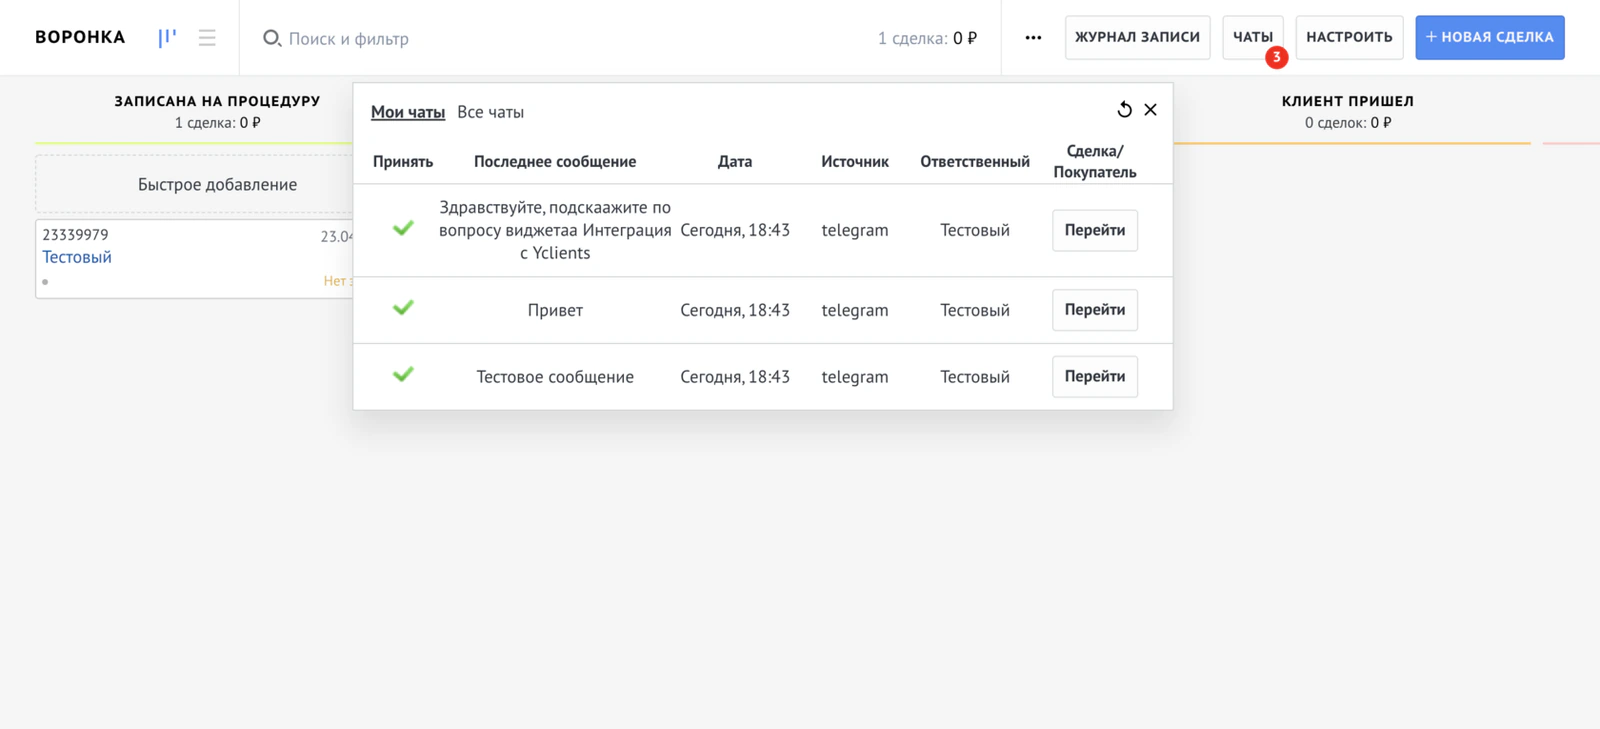Switch to pipeline kanban view icon

pyautogui.click(x=167, y=38)
